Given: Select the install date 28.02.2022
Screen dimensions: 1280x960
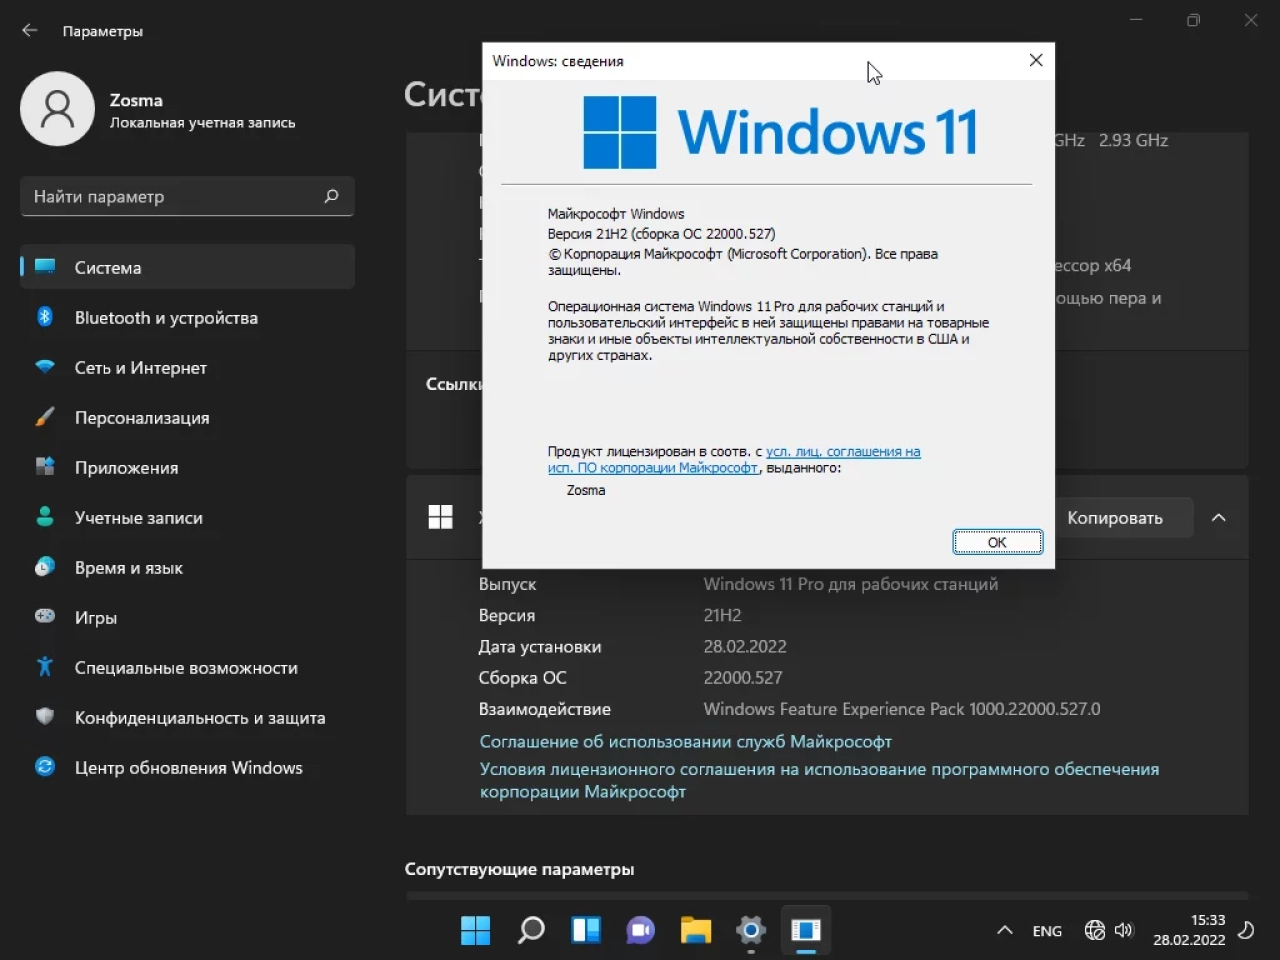Looking at the screenshot, I should tap(745, 646).
